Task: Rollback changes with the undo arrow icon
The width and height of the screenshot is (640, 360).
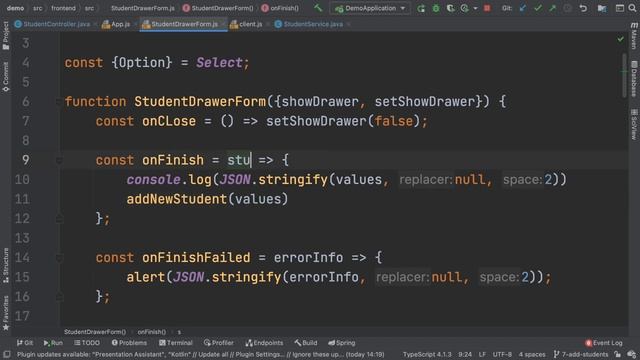Action: tap(583, 8)
